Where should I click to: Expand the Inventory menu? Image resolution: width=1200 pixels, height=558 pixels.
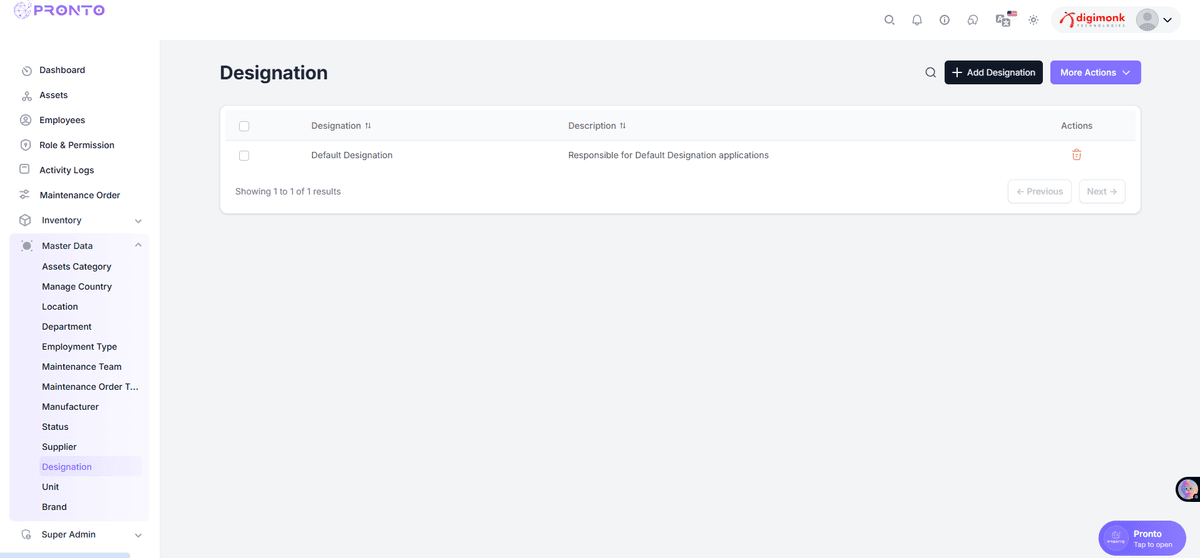(138, 221)
